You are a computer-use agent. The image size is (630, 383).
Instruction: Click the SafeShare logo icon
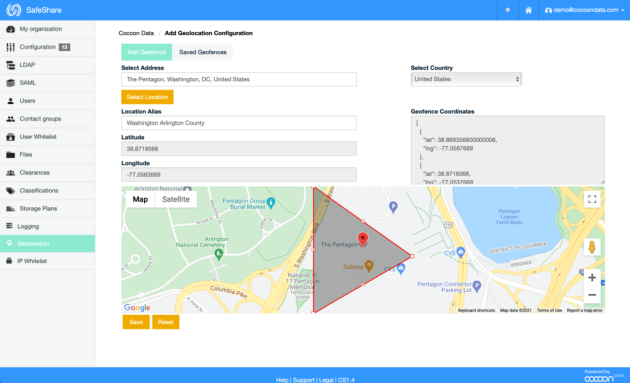(x=13, y=10)
